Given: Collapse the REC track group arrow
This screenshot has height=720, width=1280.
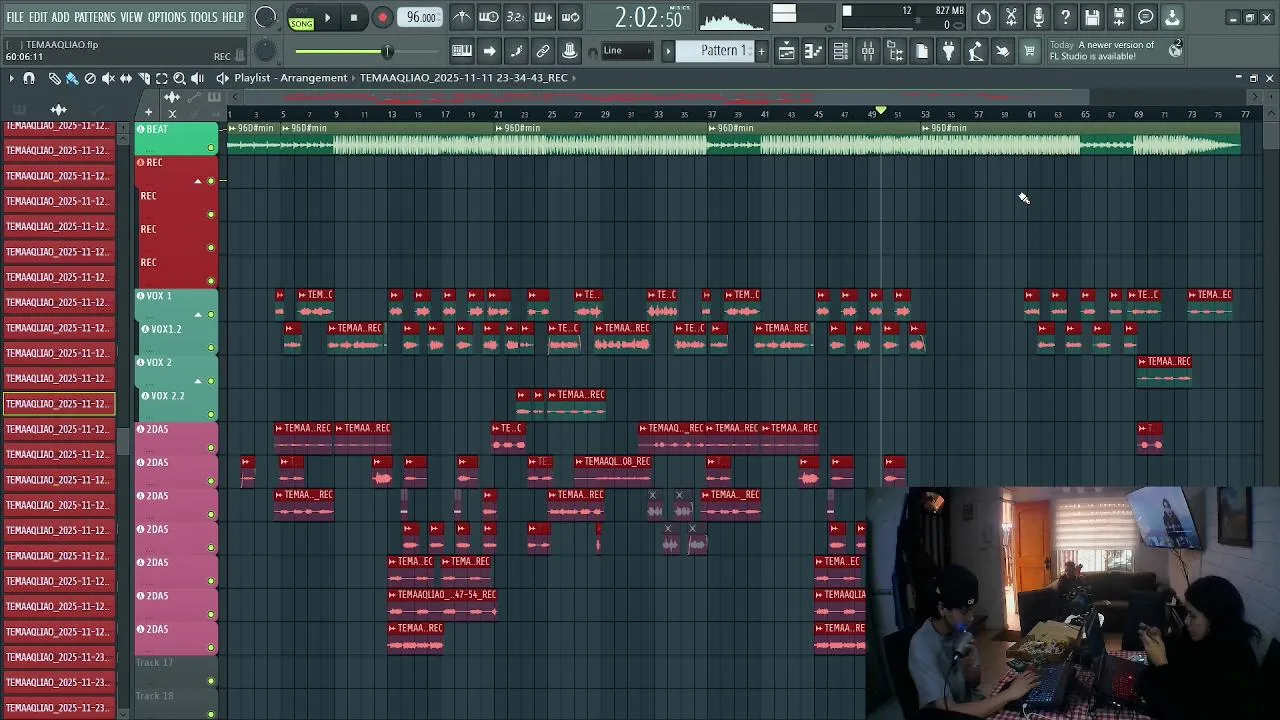Looking at the screenshot, I should click(x=198, y=181).
